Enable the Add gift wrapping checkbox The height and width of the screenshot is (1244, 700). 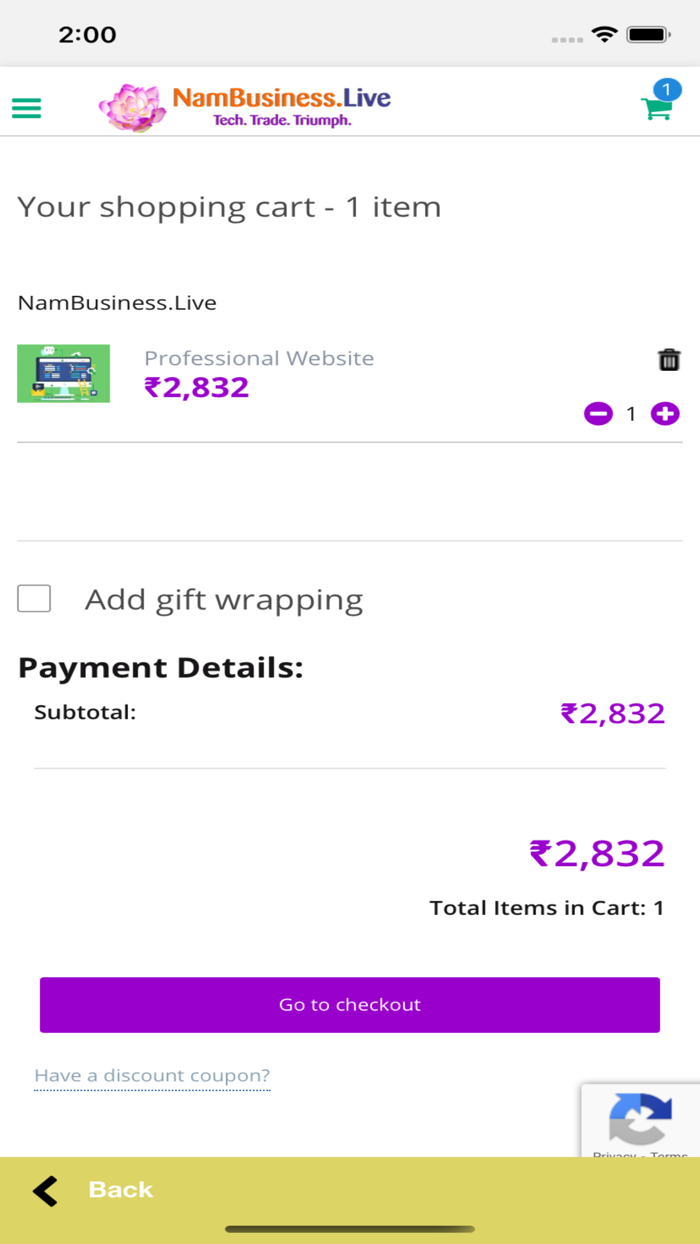point(34,598)
